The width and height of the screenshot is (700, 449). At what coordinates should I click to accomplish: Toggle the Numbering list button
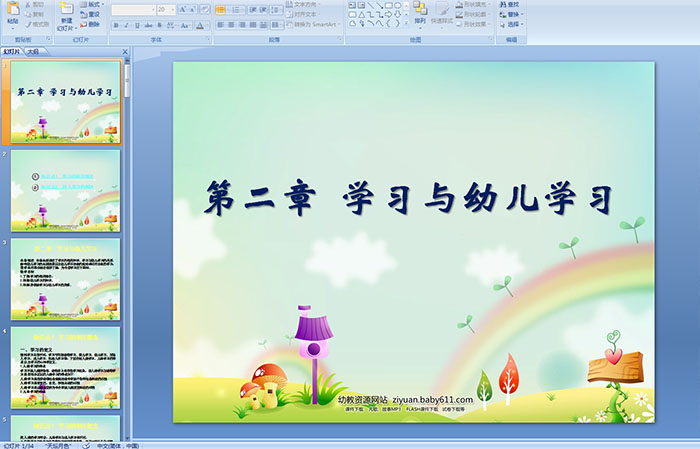coord(237,9)
